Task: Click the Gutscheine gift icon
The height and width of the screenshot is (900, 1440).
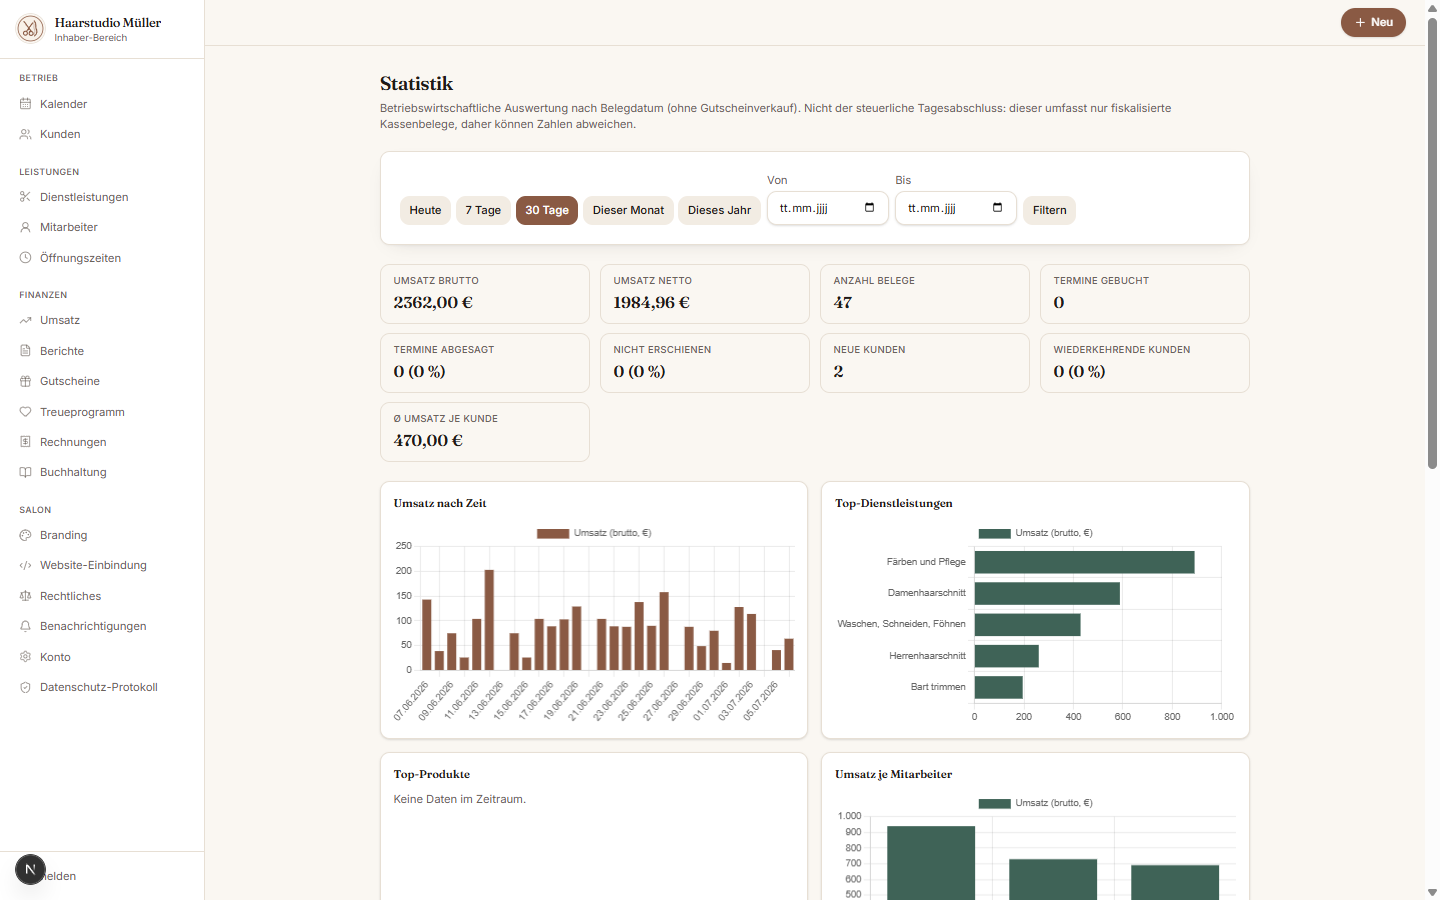Action: 26,381
